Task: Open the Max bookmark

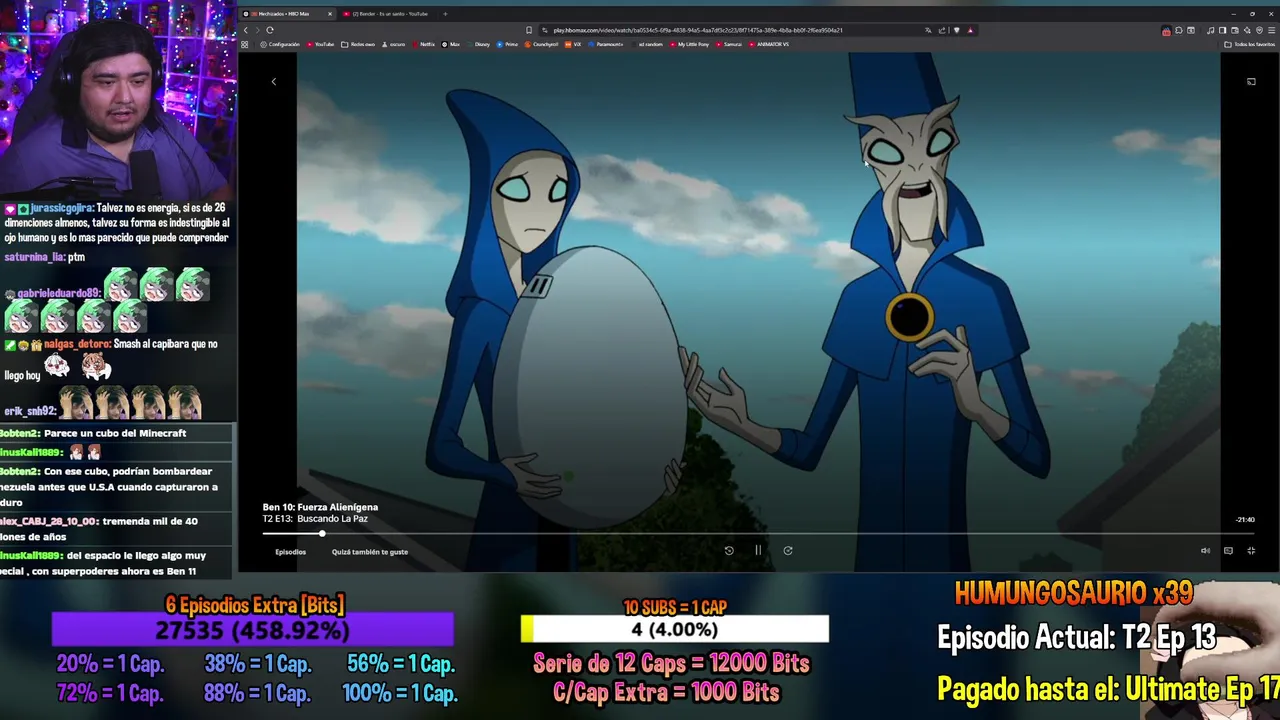Action: point(450,44)
